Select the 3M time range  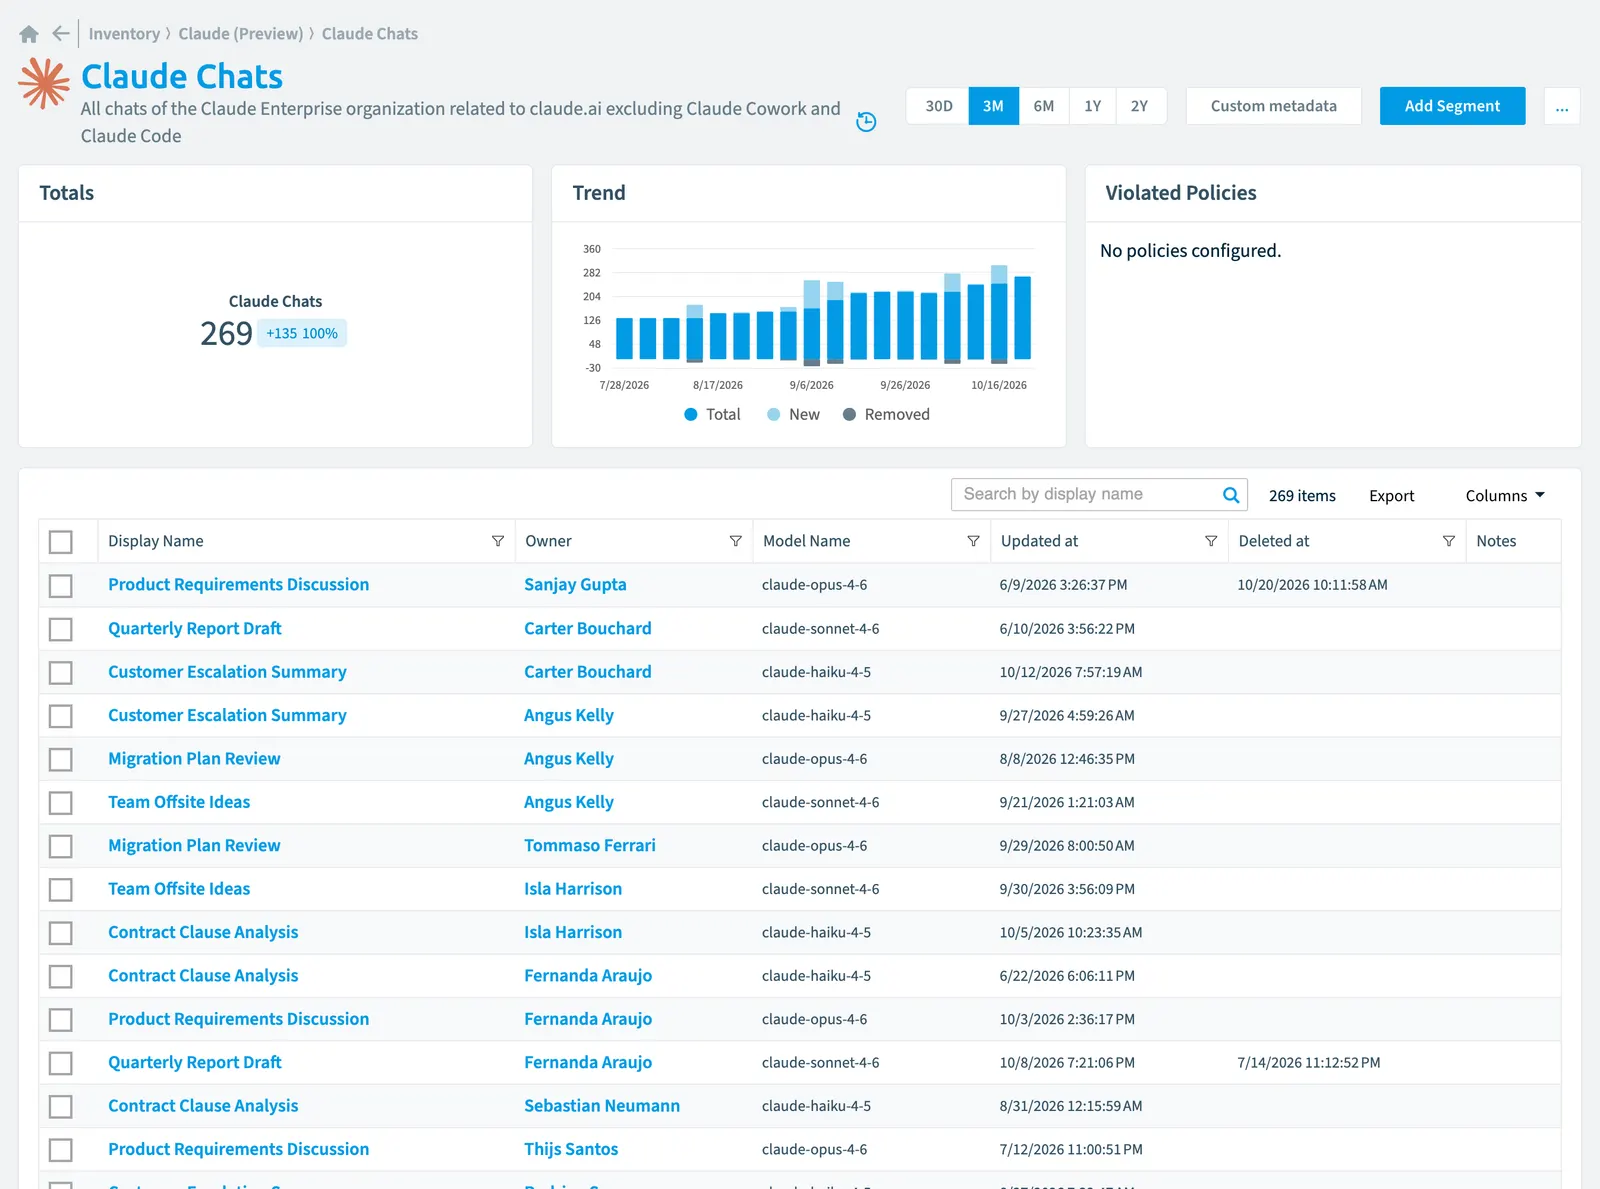point(993,106)
